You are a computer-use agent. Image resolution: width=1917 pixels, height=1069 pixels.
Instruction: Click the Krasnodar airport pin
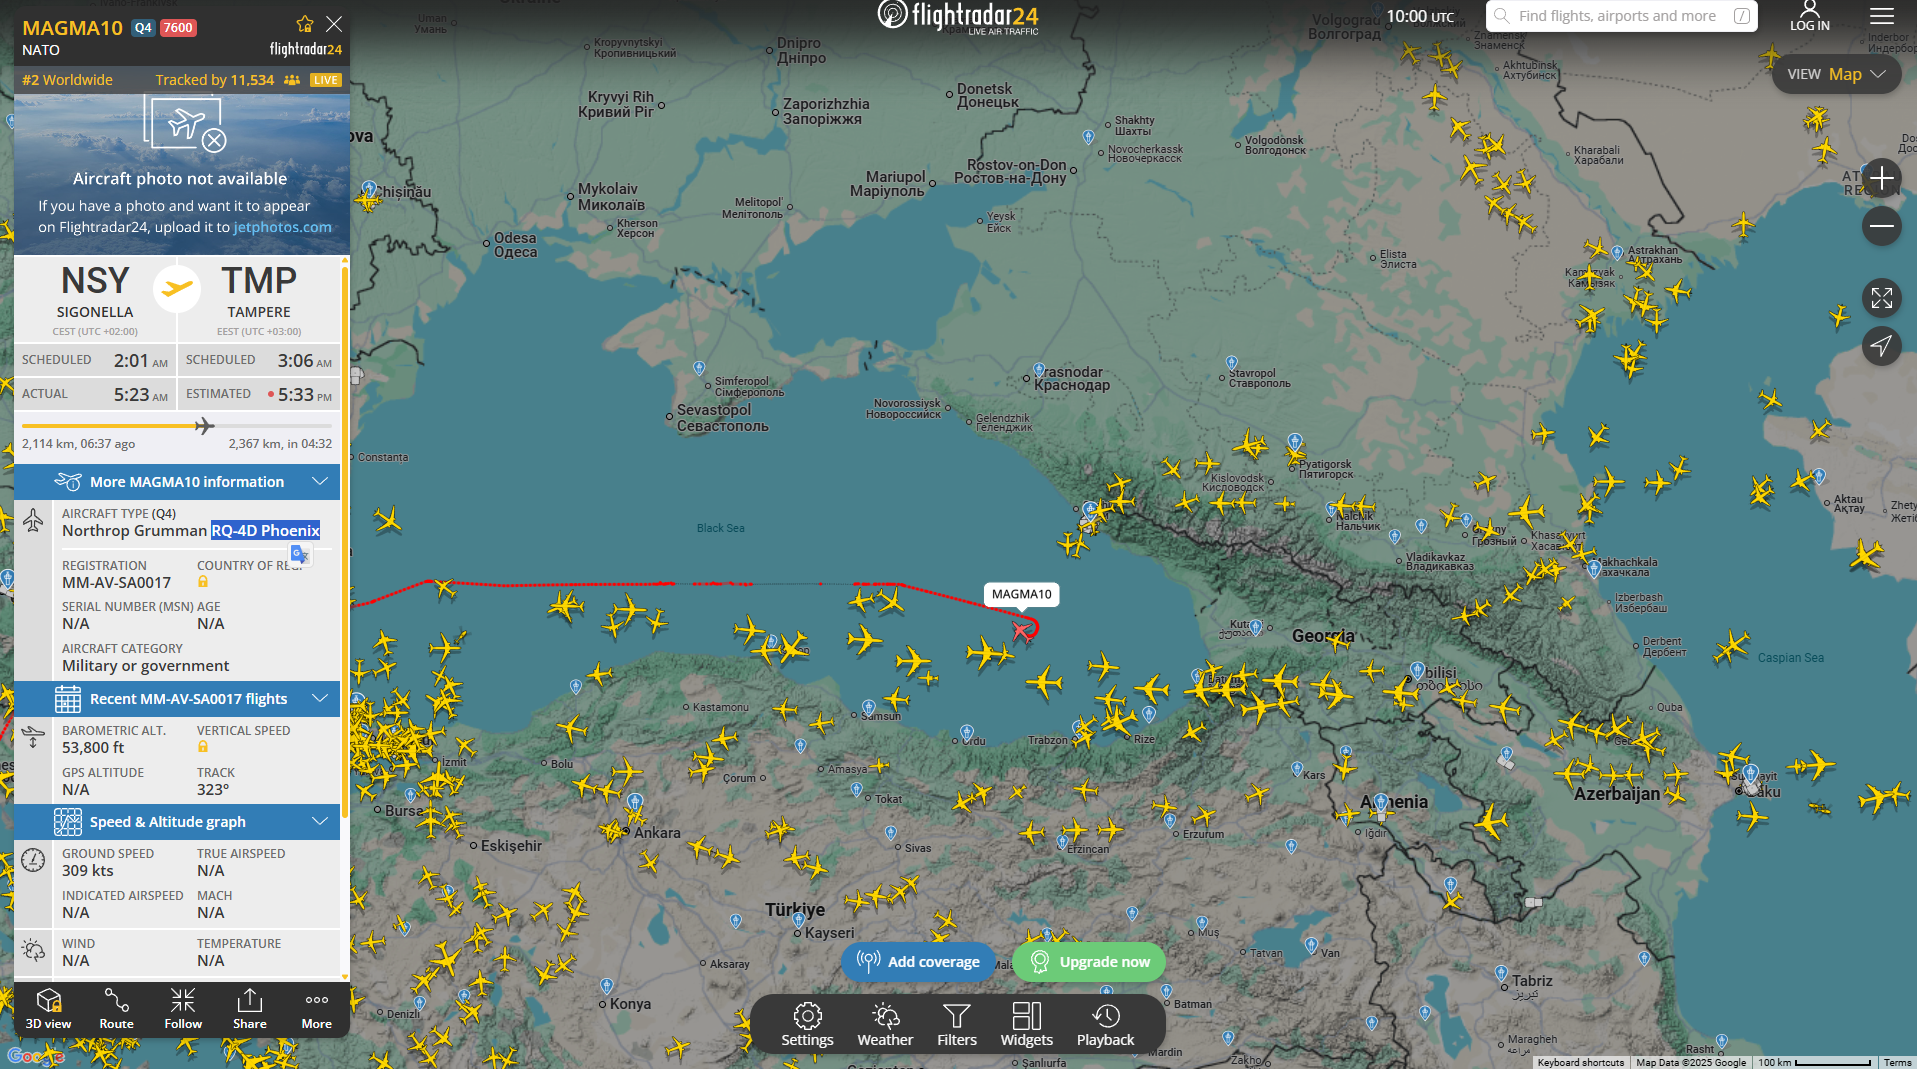pos(1039,370)
